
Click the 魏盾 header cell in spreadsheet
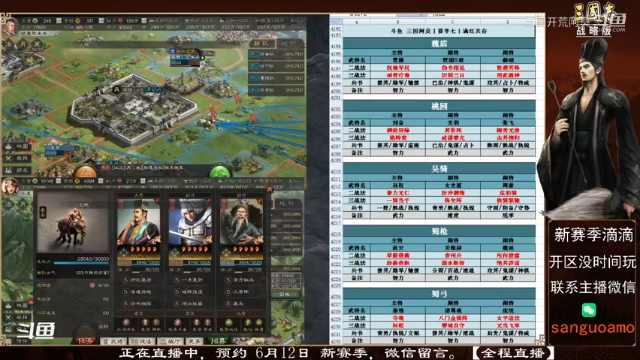(439, 44)
